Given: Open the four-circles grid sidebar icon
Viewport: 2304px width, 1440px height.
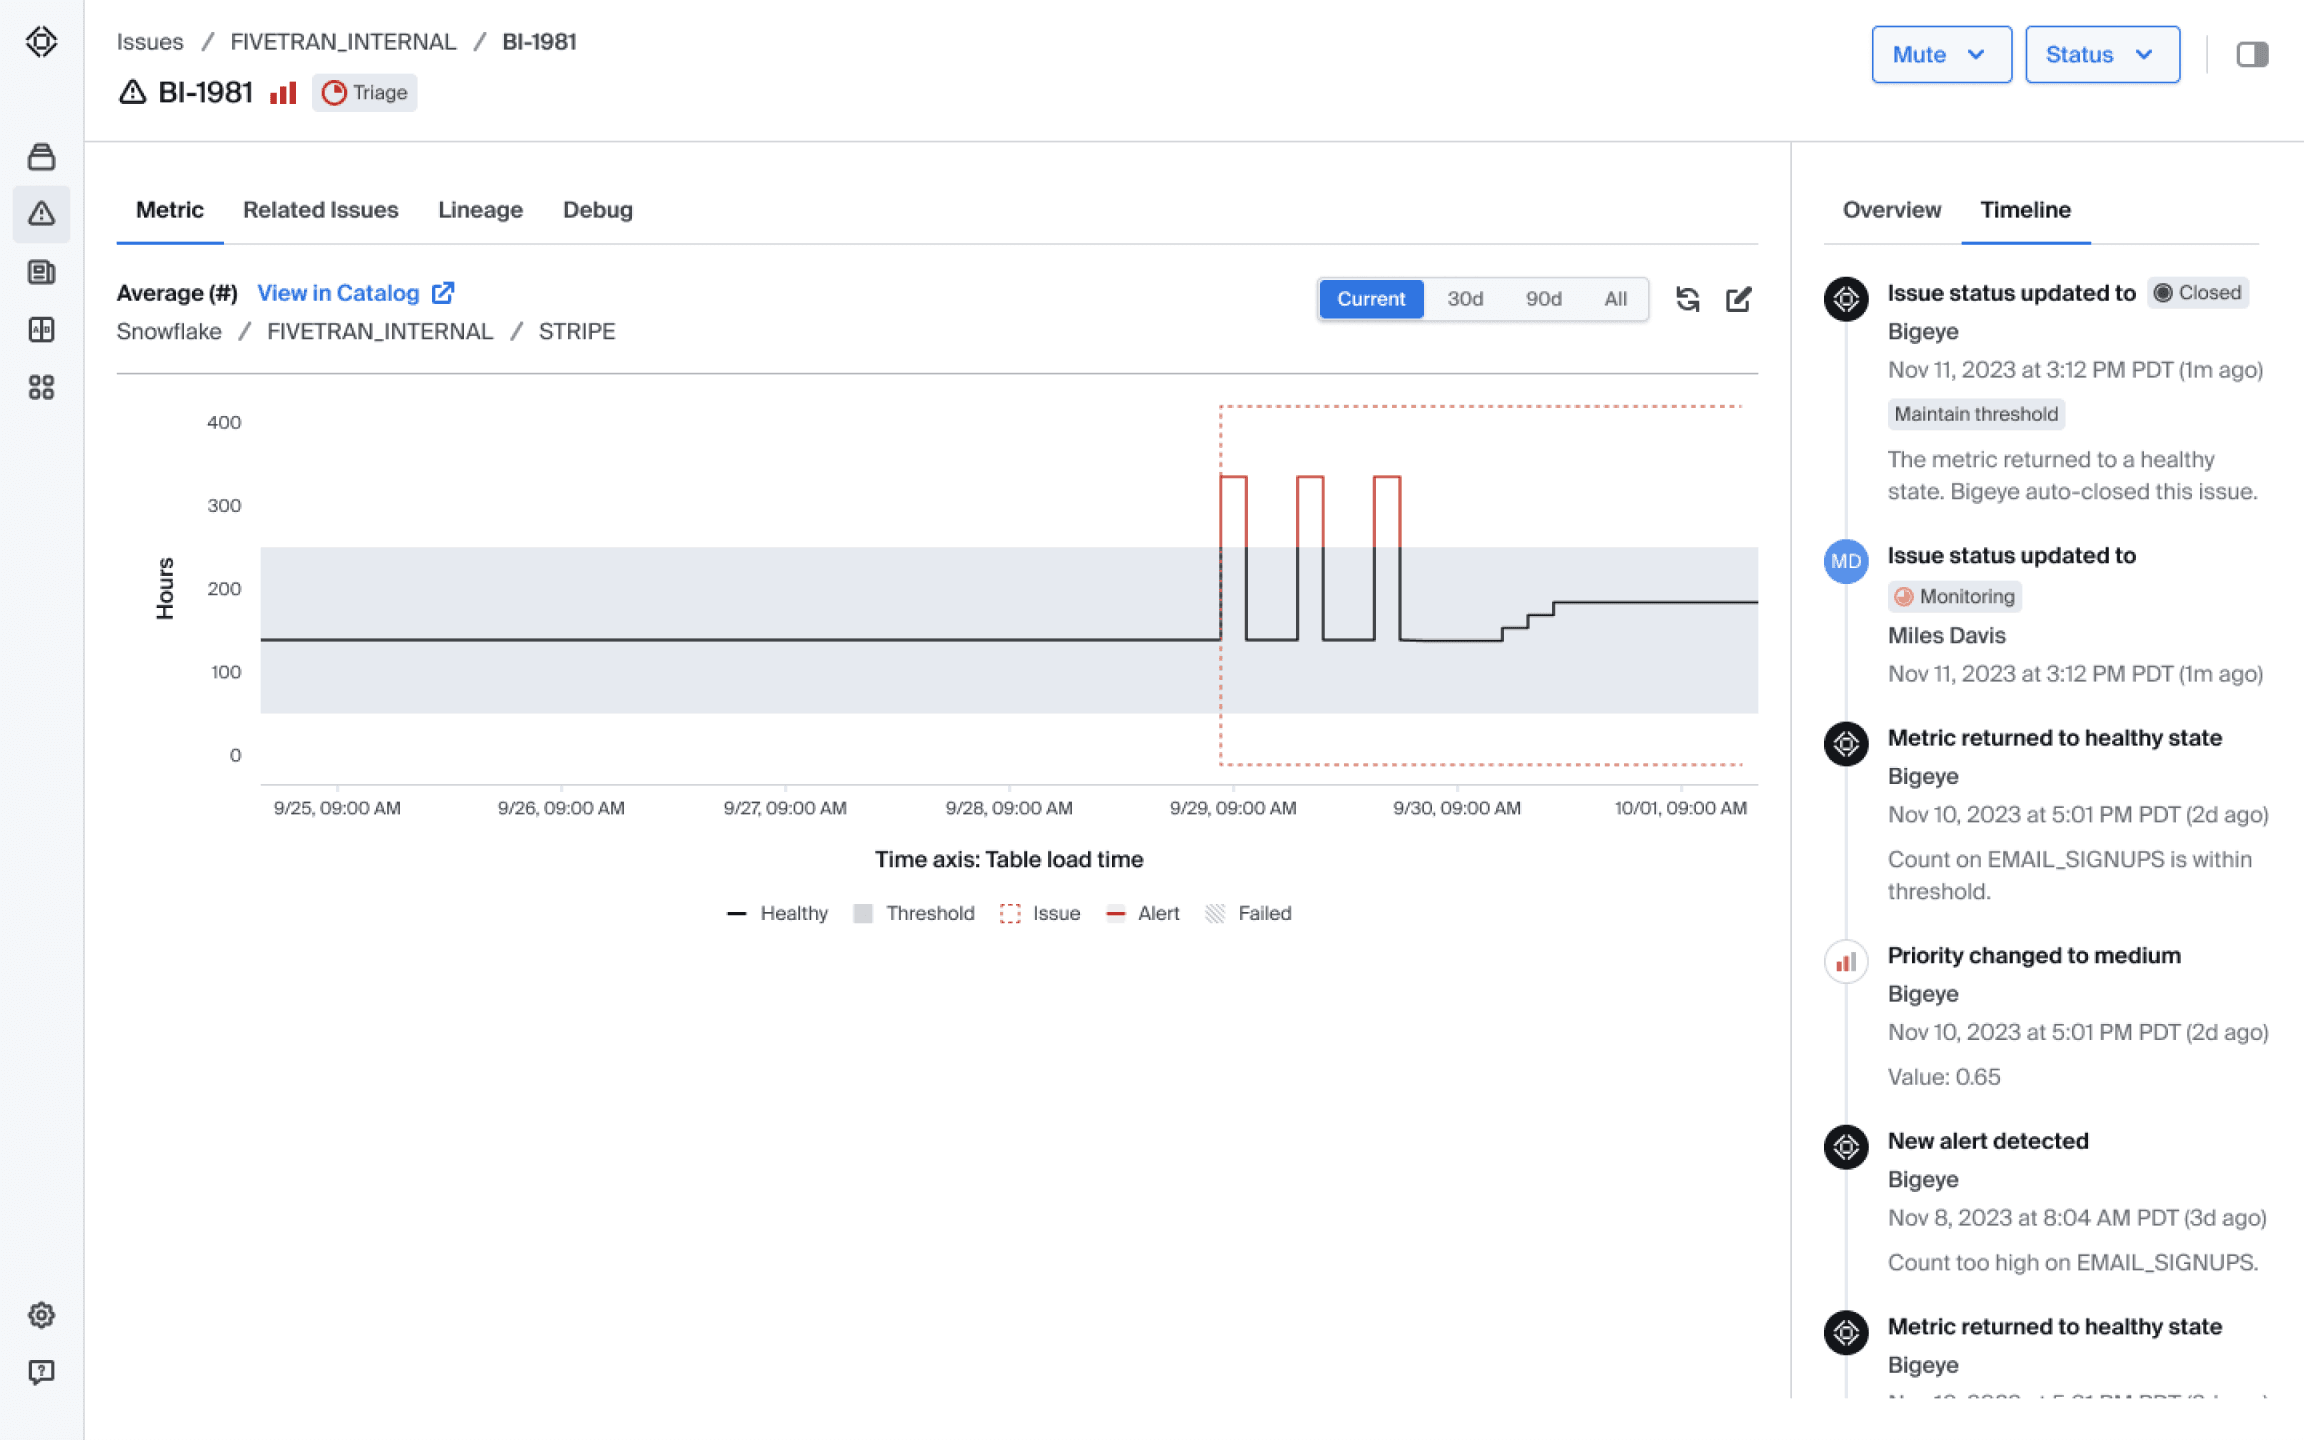Looking at the screenshot, I should tap(41, 387).
